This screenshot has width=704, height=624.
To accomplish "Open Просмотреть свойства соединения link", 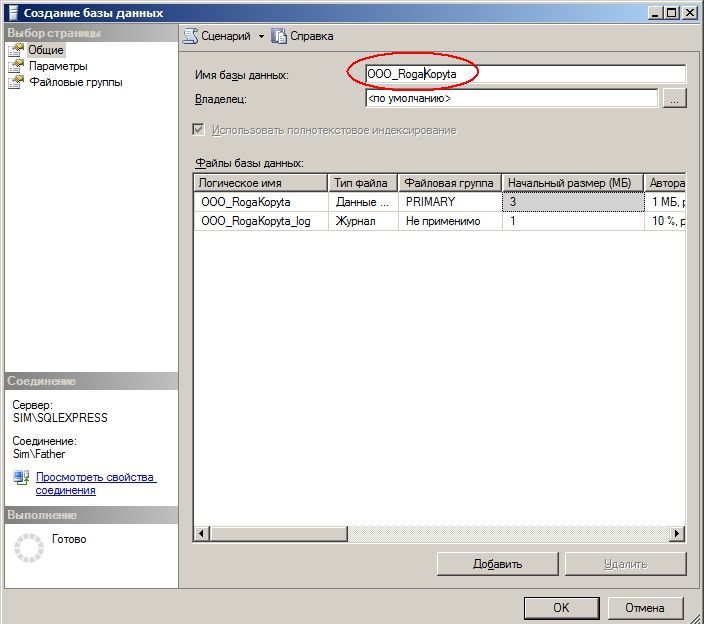I will point(96,483).
